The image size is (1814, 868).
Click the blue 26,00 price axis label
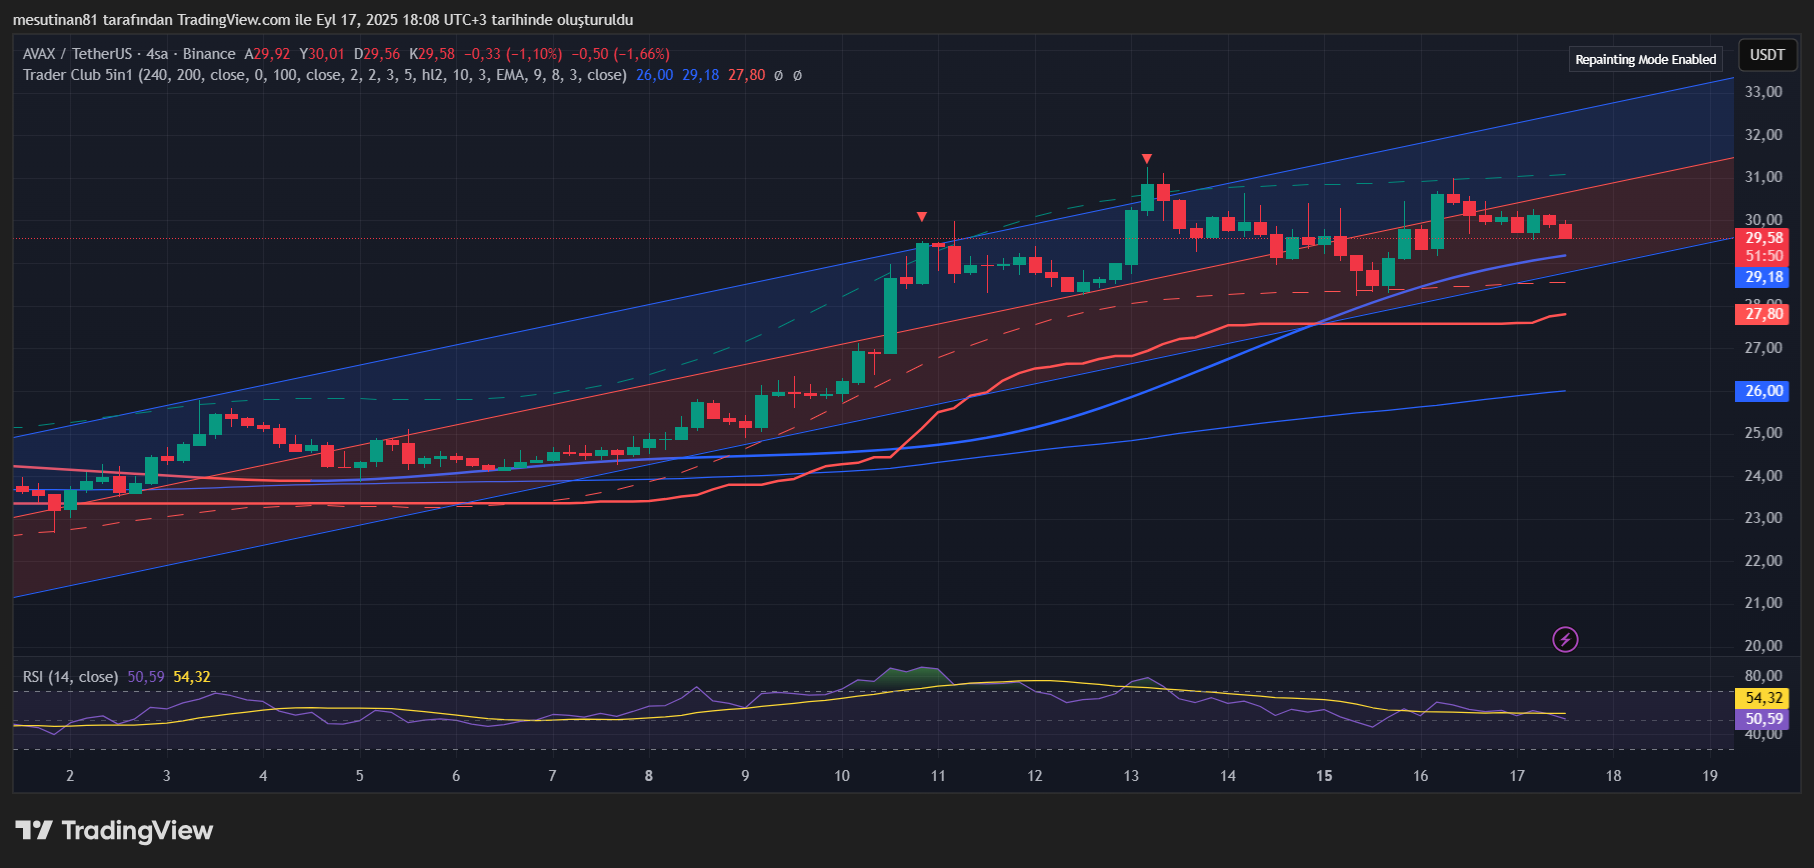coord(1764,391)
